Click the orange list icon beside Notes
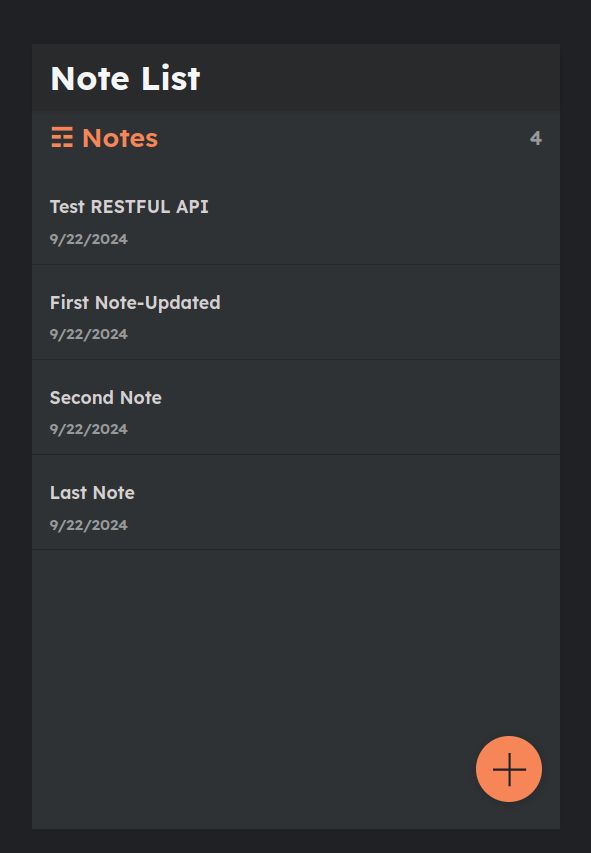 coord(62,137)
